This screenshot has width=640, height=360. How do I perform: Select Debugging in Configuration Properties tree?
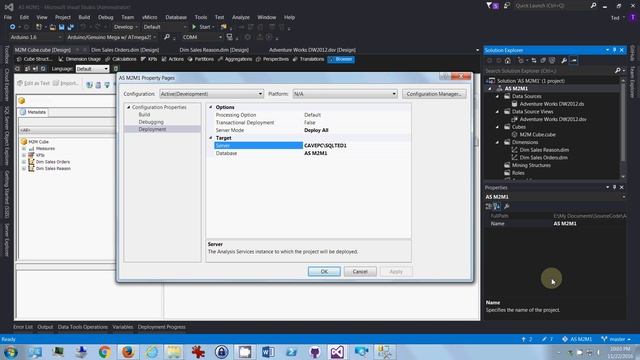tap(151, 122)
